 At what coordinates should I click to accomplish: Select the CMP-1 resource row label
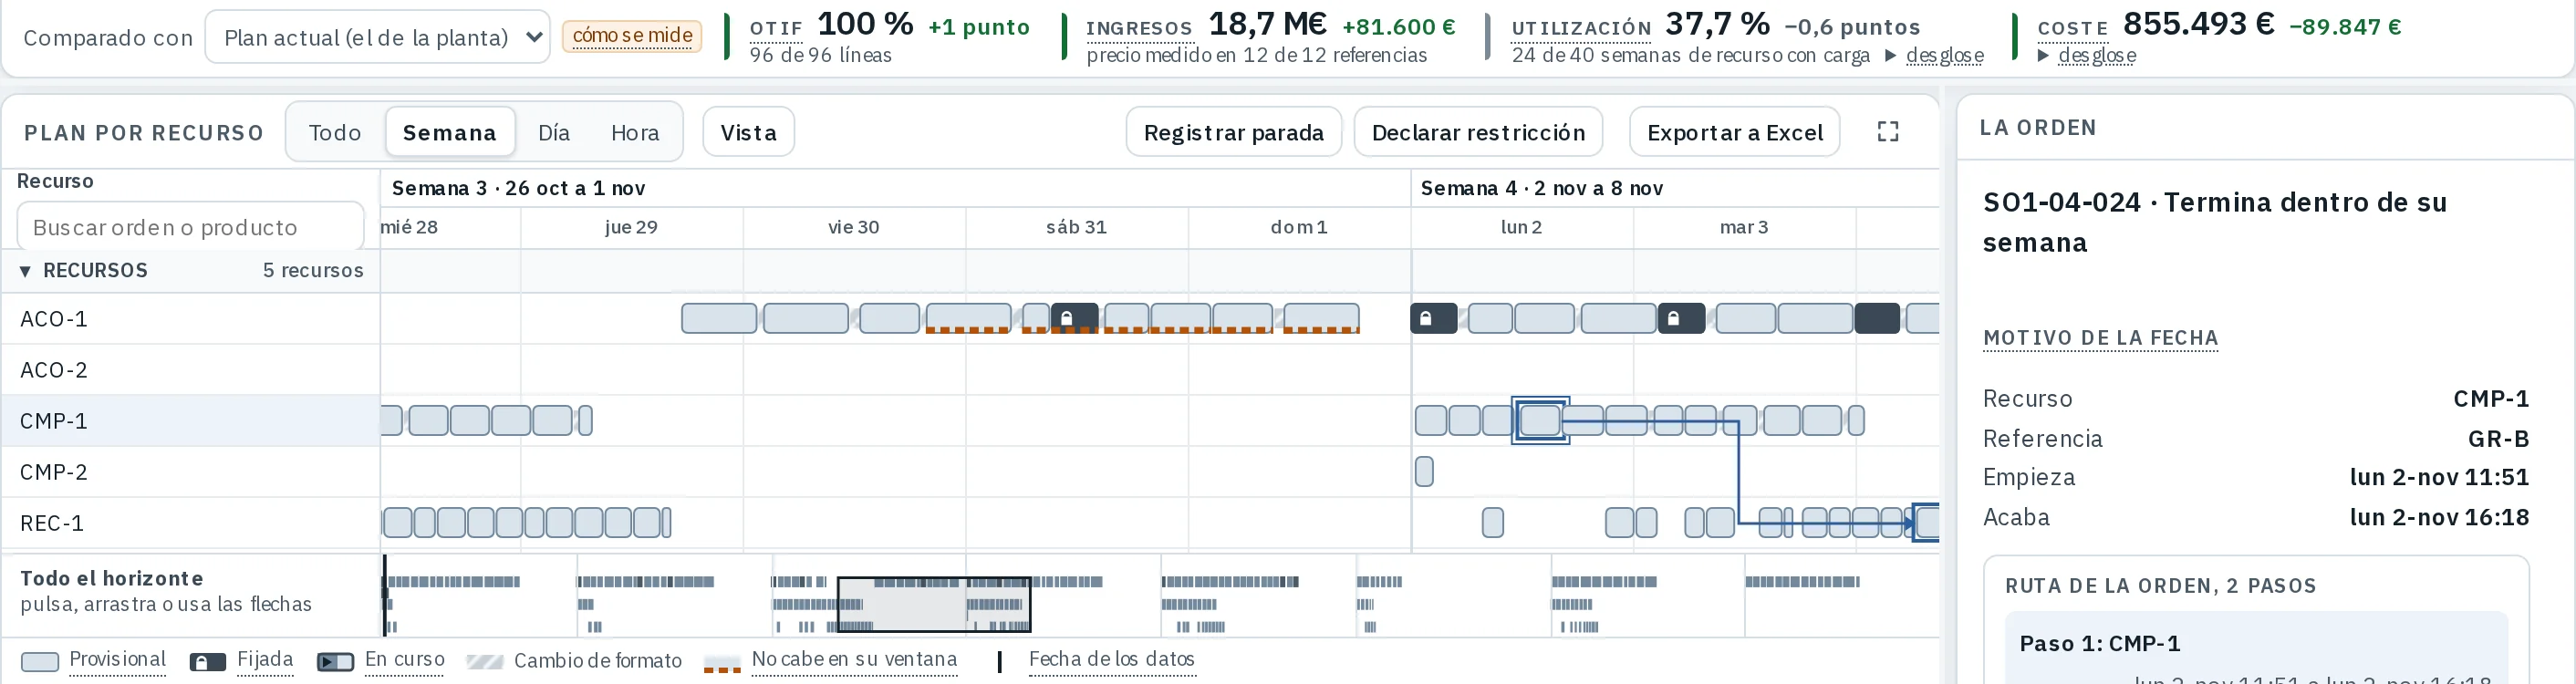[54, 421]
